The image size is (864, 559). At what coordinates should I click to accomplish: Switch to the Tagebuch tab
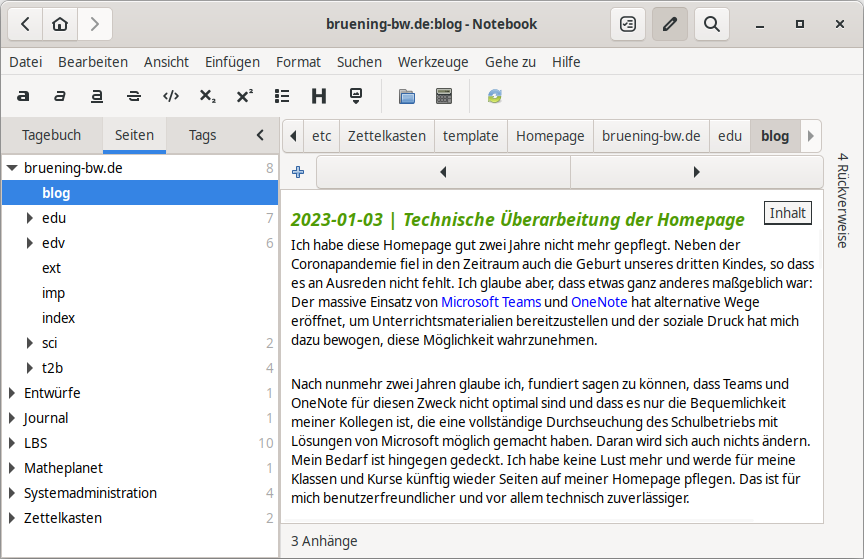click(51, 135)
